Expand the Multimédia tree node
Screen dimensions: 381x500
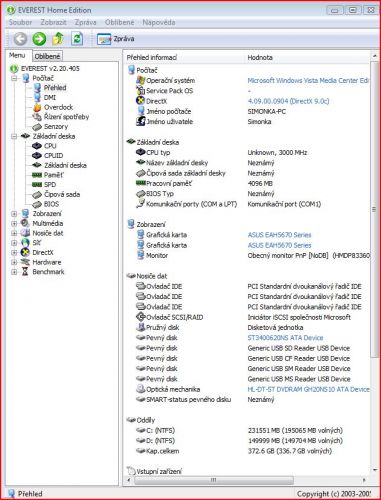pos(14,224)
